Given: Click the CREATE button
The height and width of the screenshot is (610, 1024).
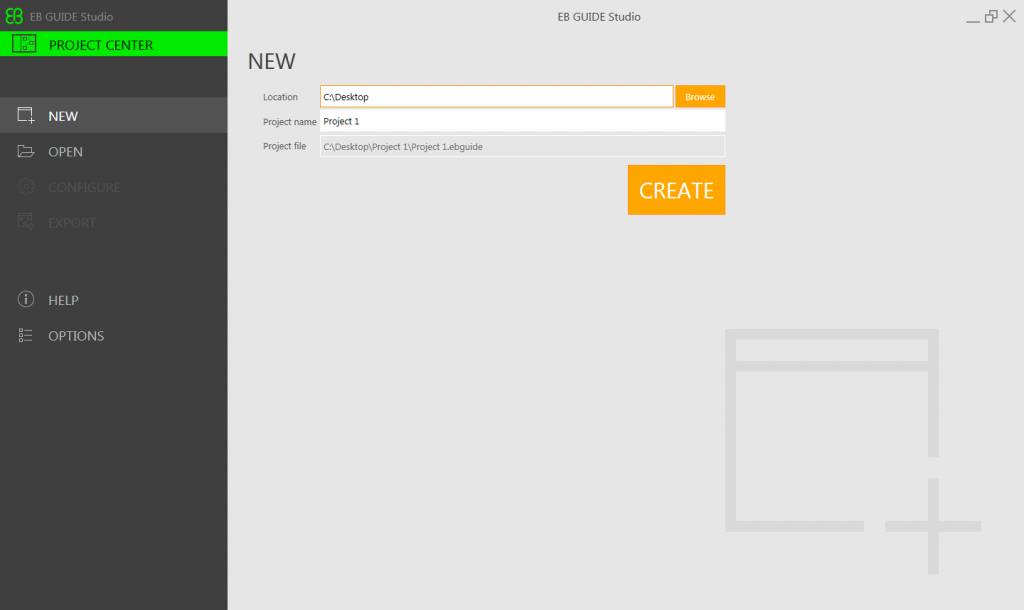Looking at the screenshot, I should [x=677, y=190].
